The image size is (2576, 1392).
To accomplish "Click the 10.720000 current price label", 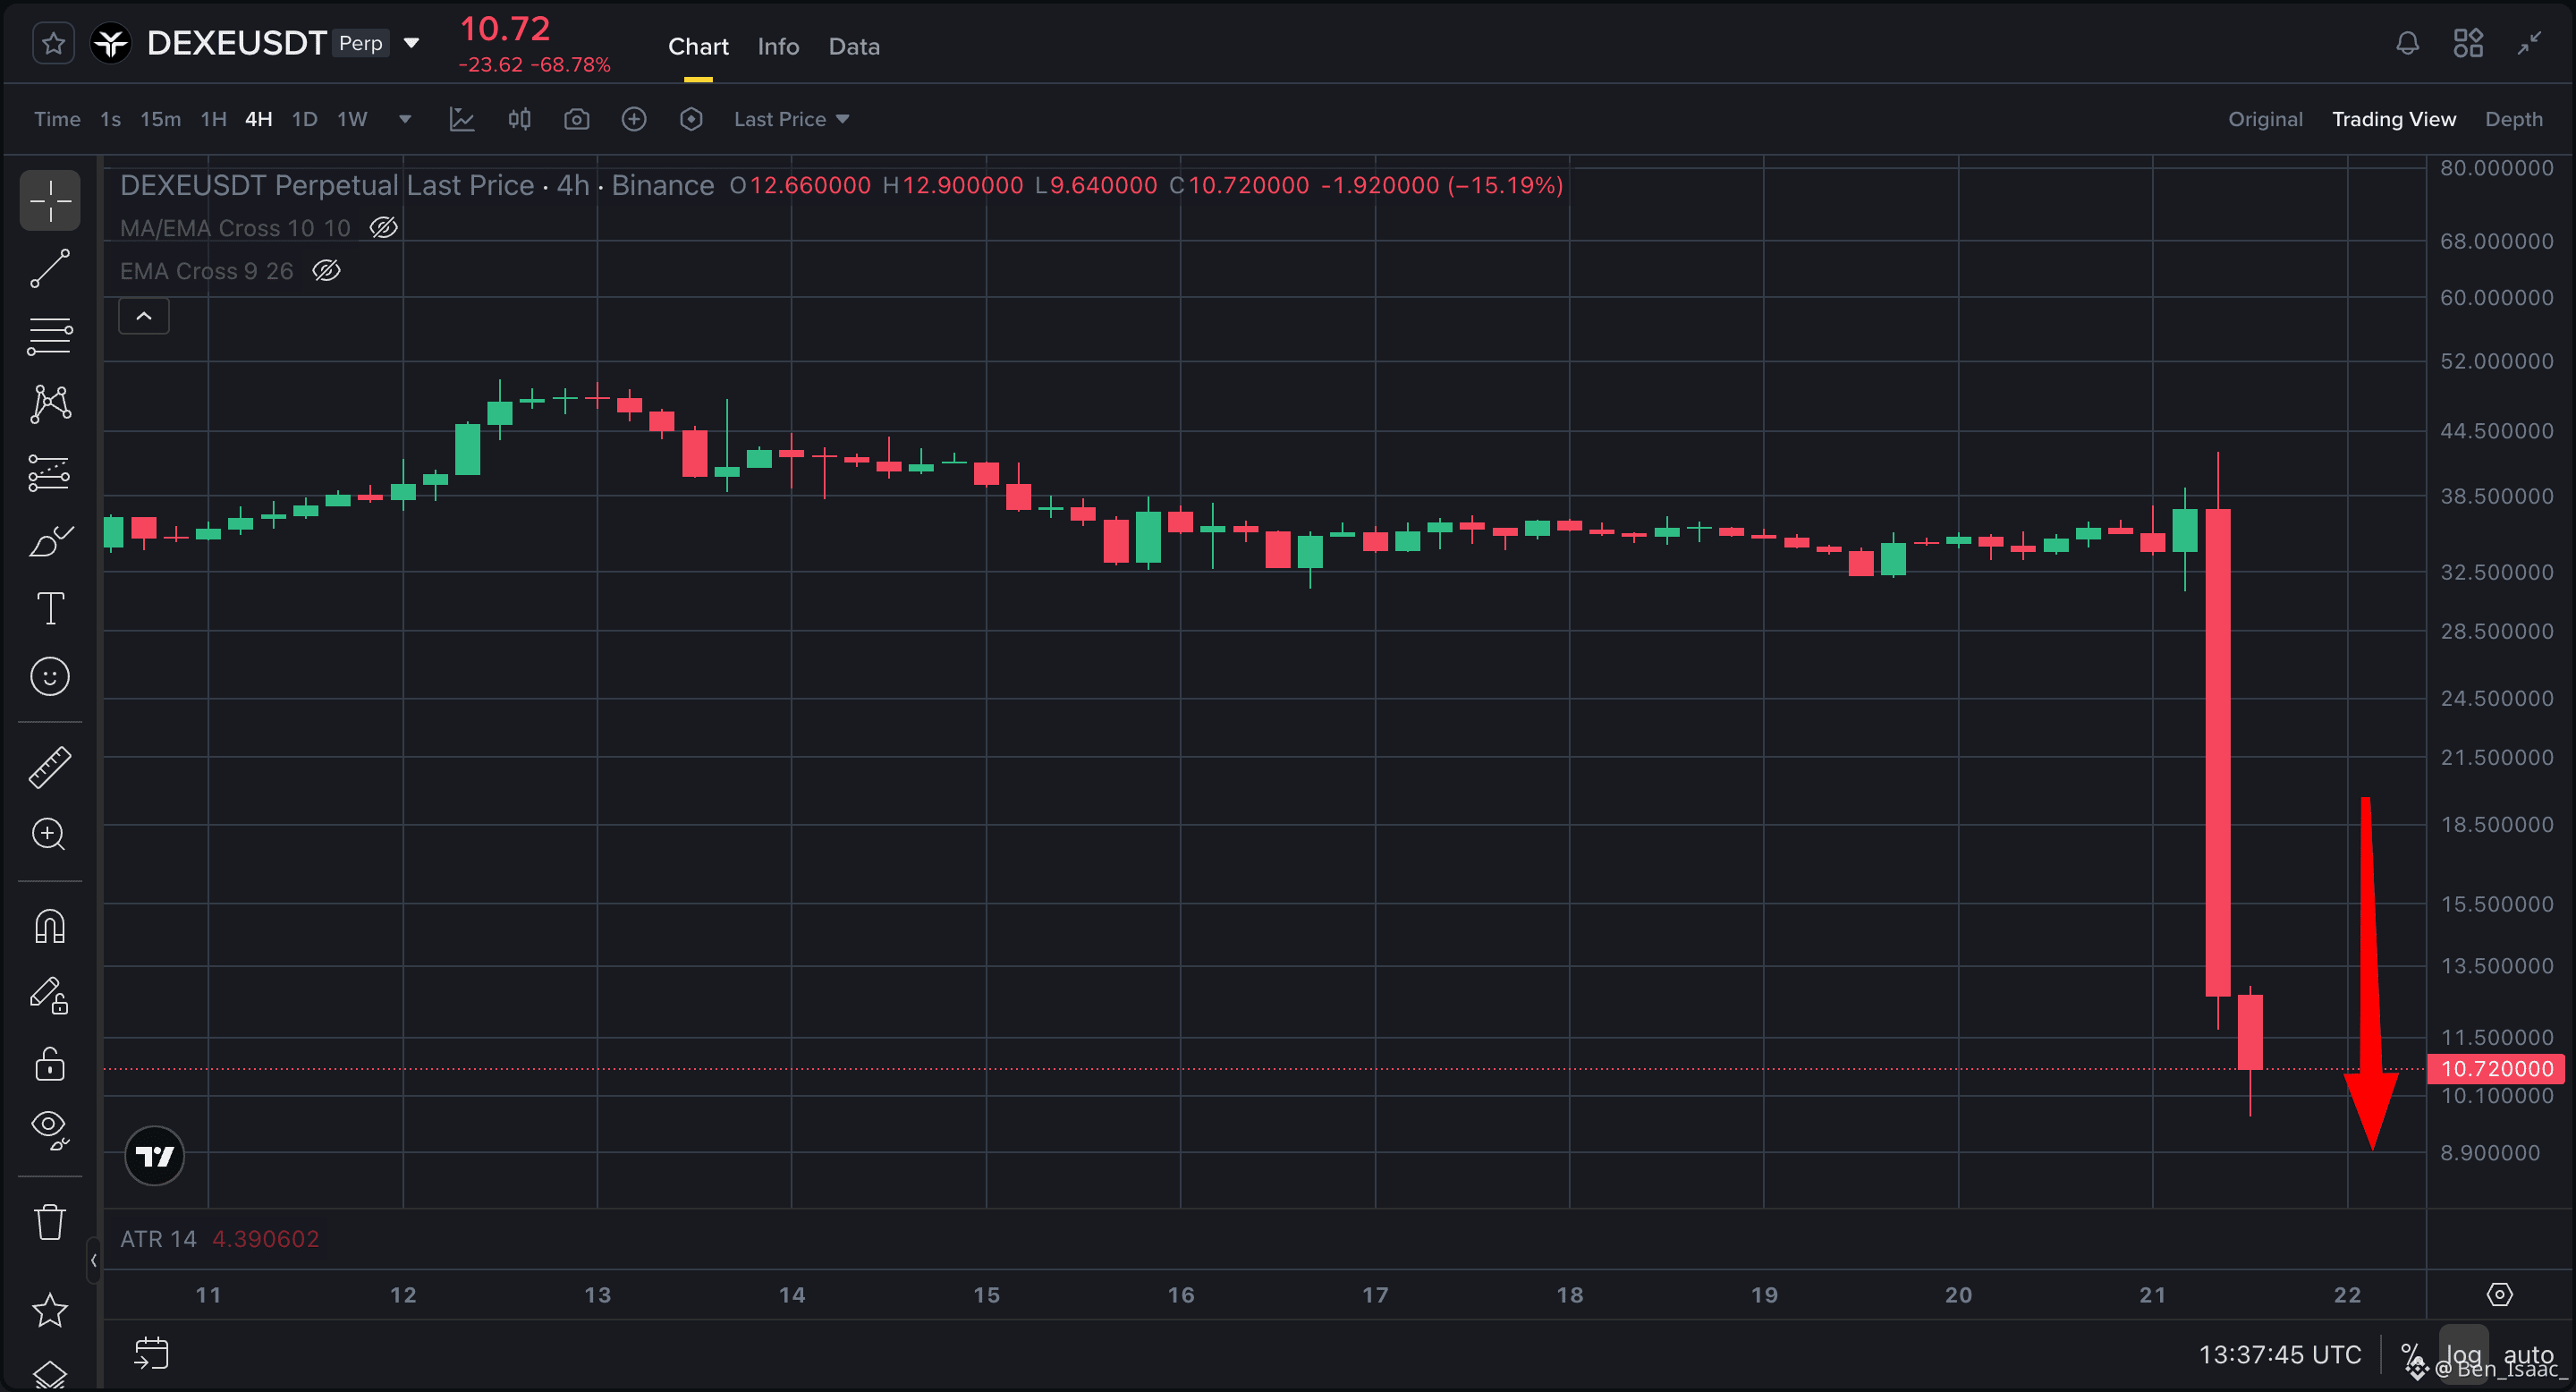I will (2497, 1068).
